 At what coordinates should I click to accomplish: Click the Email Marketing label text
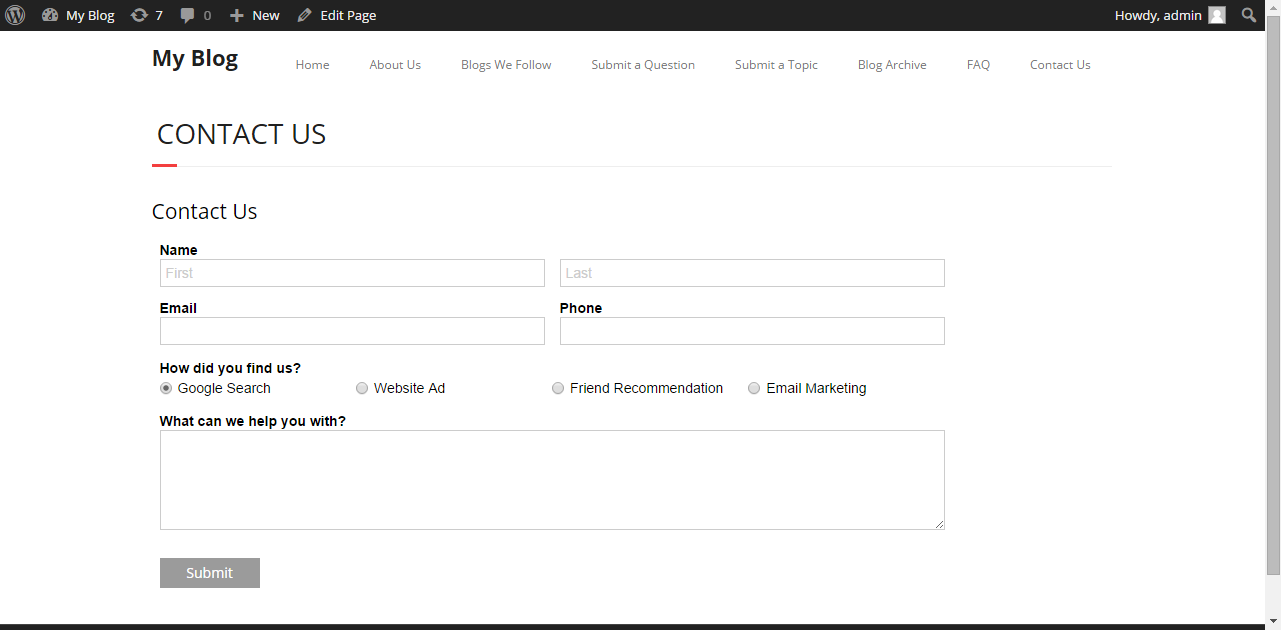(816, 388)
